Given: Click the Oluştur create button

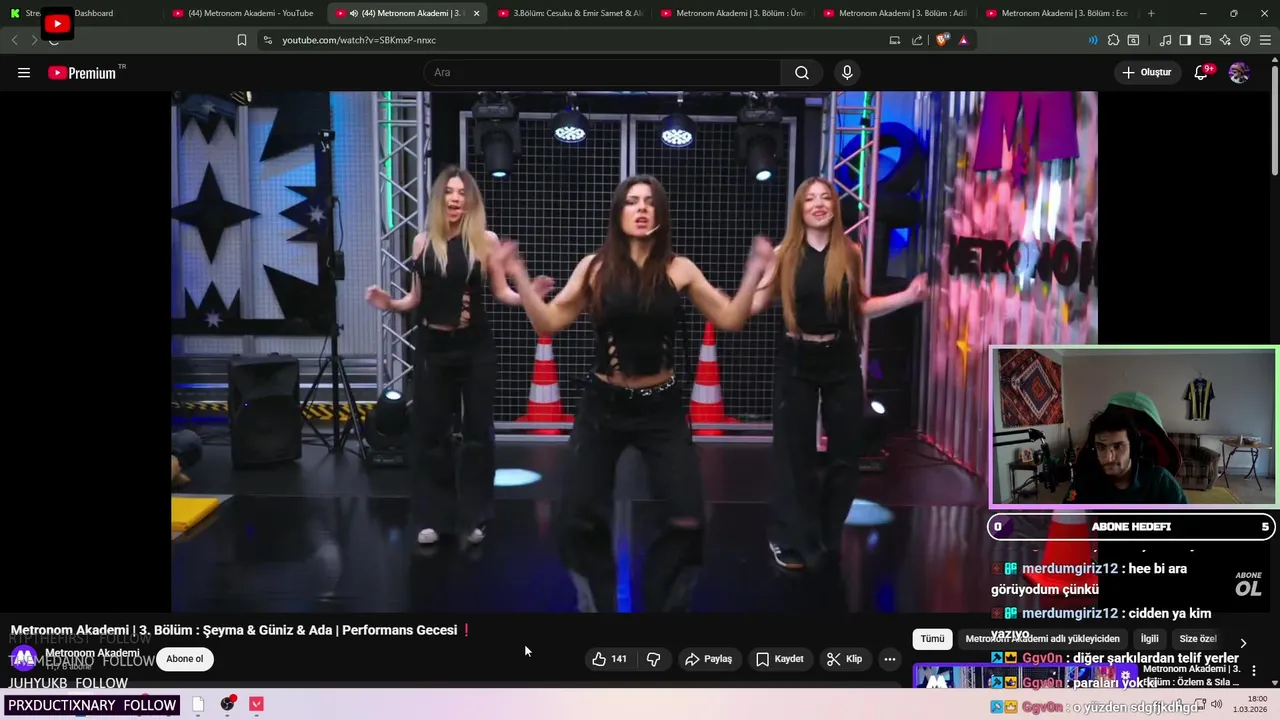Looking at the screenshot, I should (1146, 73).
